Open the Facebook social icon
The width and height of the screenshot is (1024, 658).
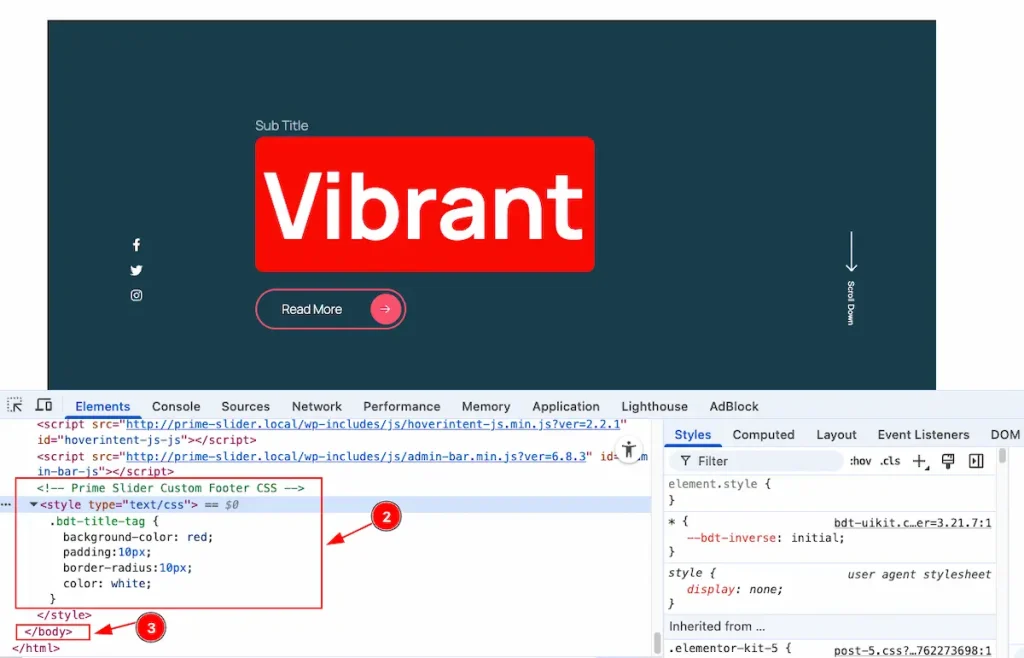(136, 245)
